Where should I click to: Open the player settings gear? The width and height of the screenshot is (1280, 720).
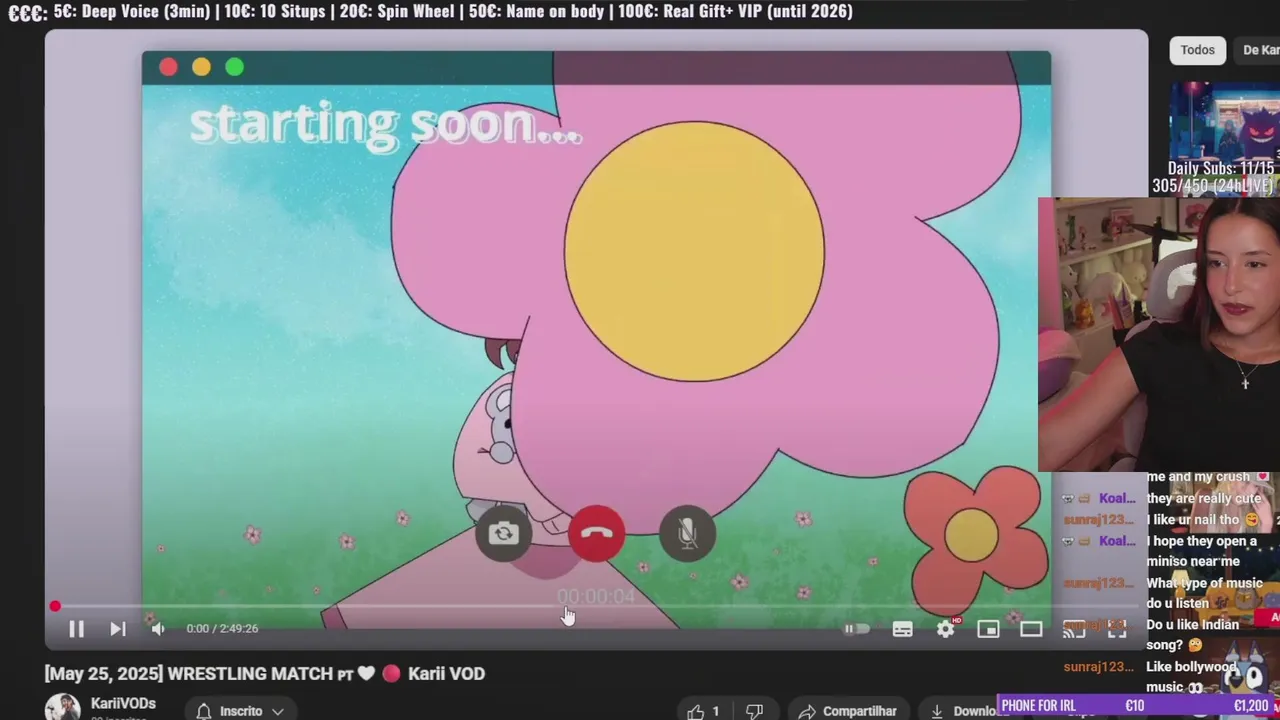[946, 629]
